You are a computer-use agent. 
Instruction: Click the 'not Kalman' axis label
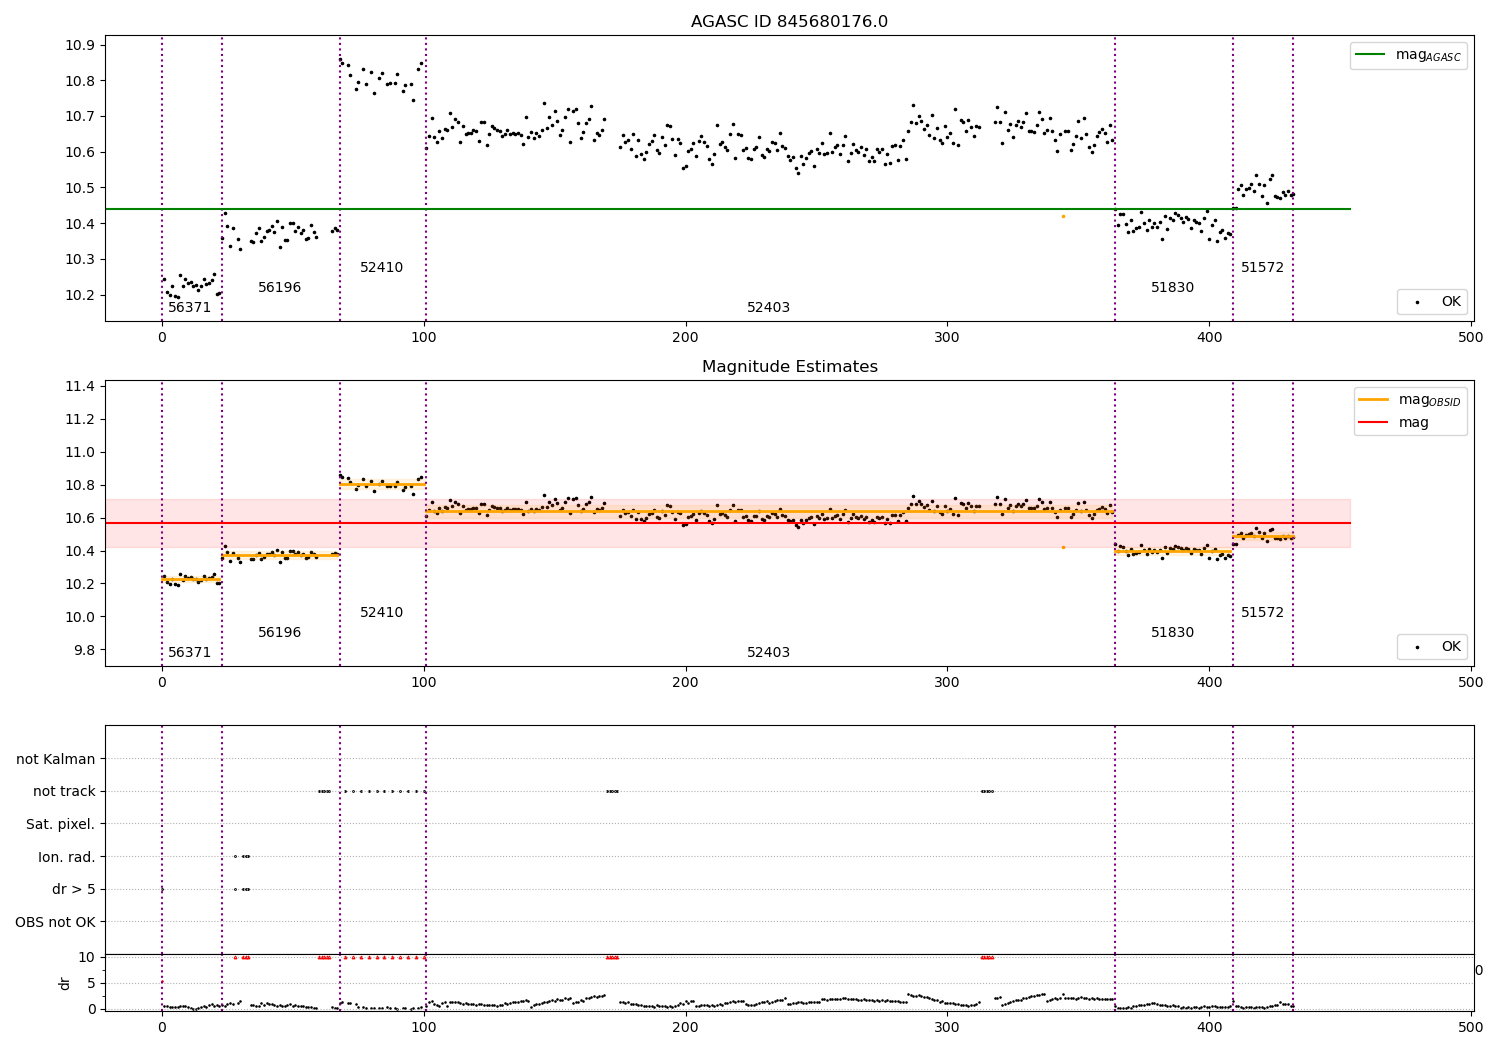click(x=56, y=759)
